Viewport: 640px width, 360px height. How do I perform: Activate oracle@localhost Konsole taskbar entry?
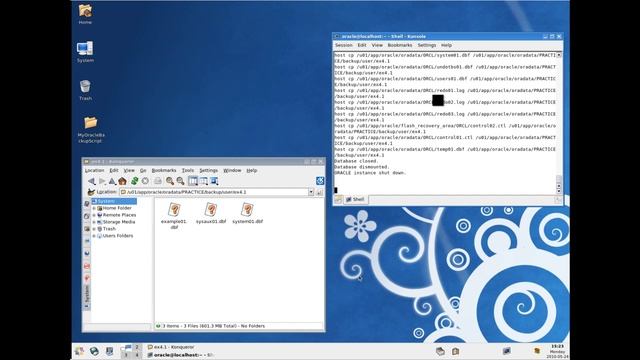tap(180, 355)
